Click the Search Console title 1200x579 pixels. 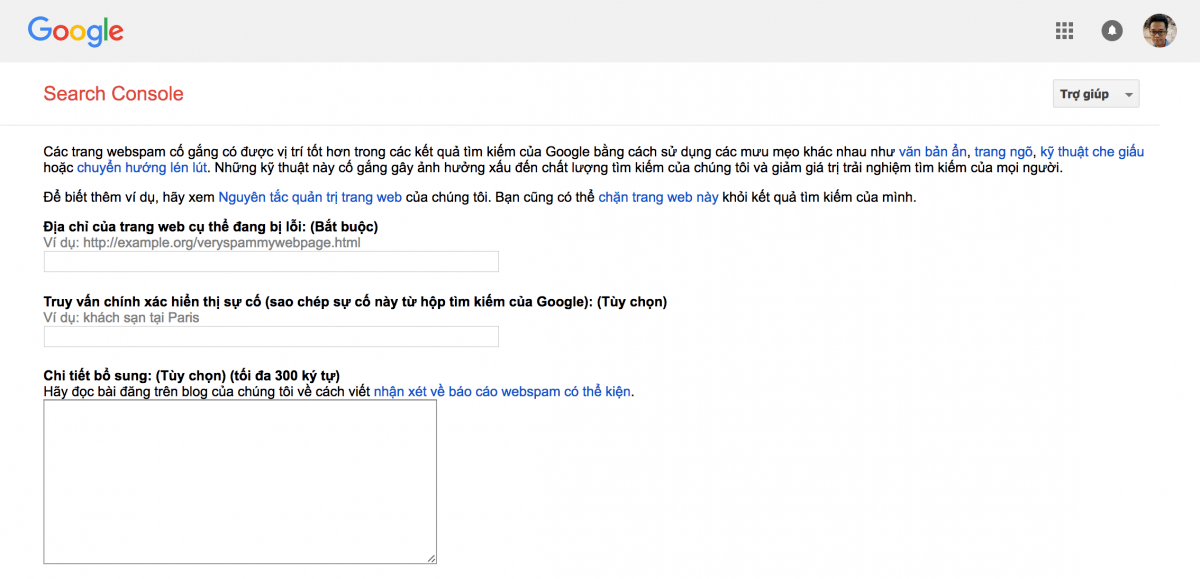pyautogui.click(x=113, y=94)
